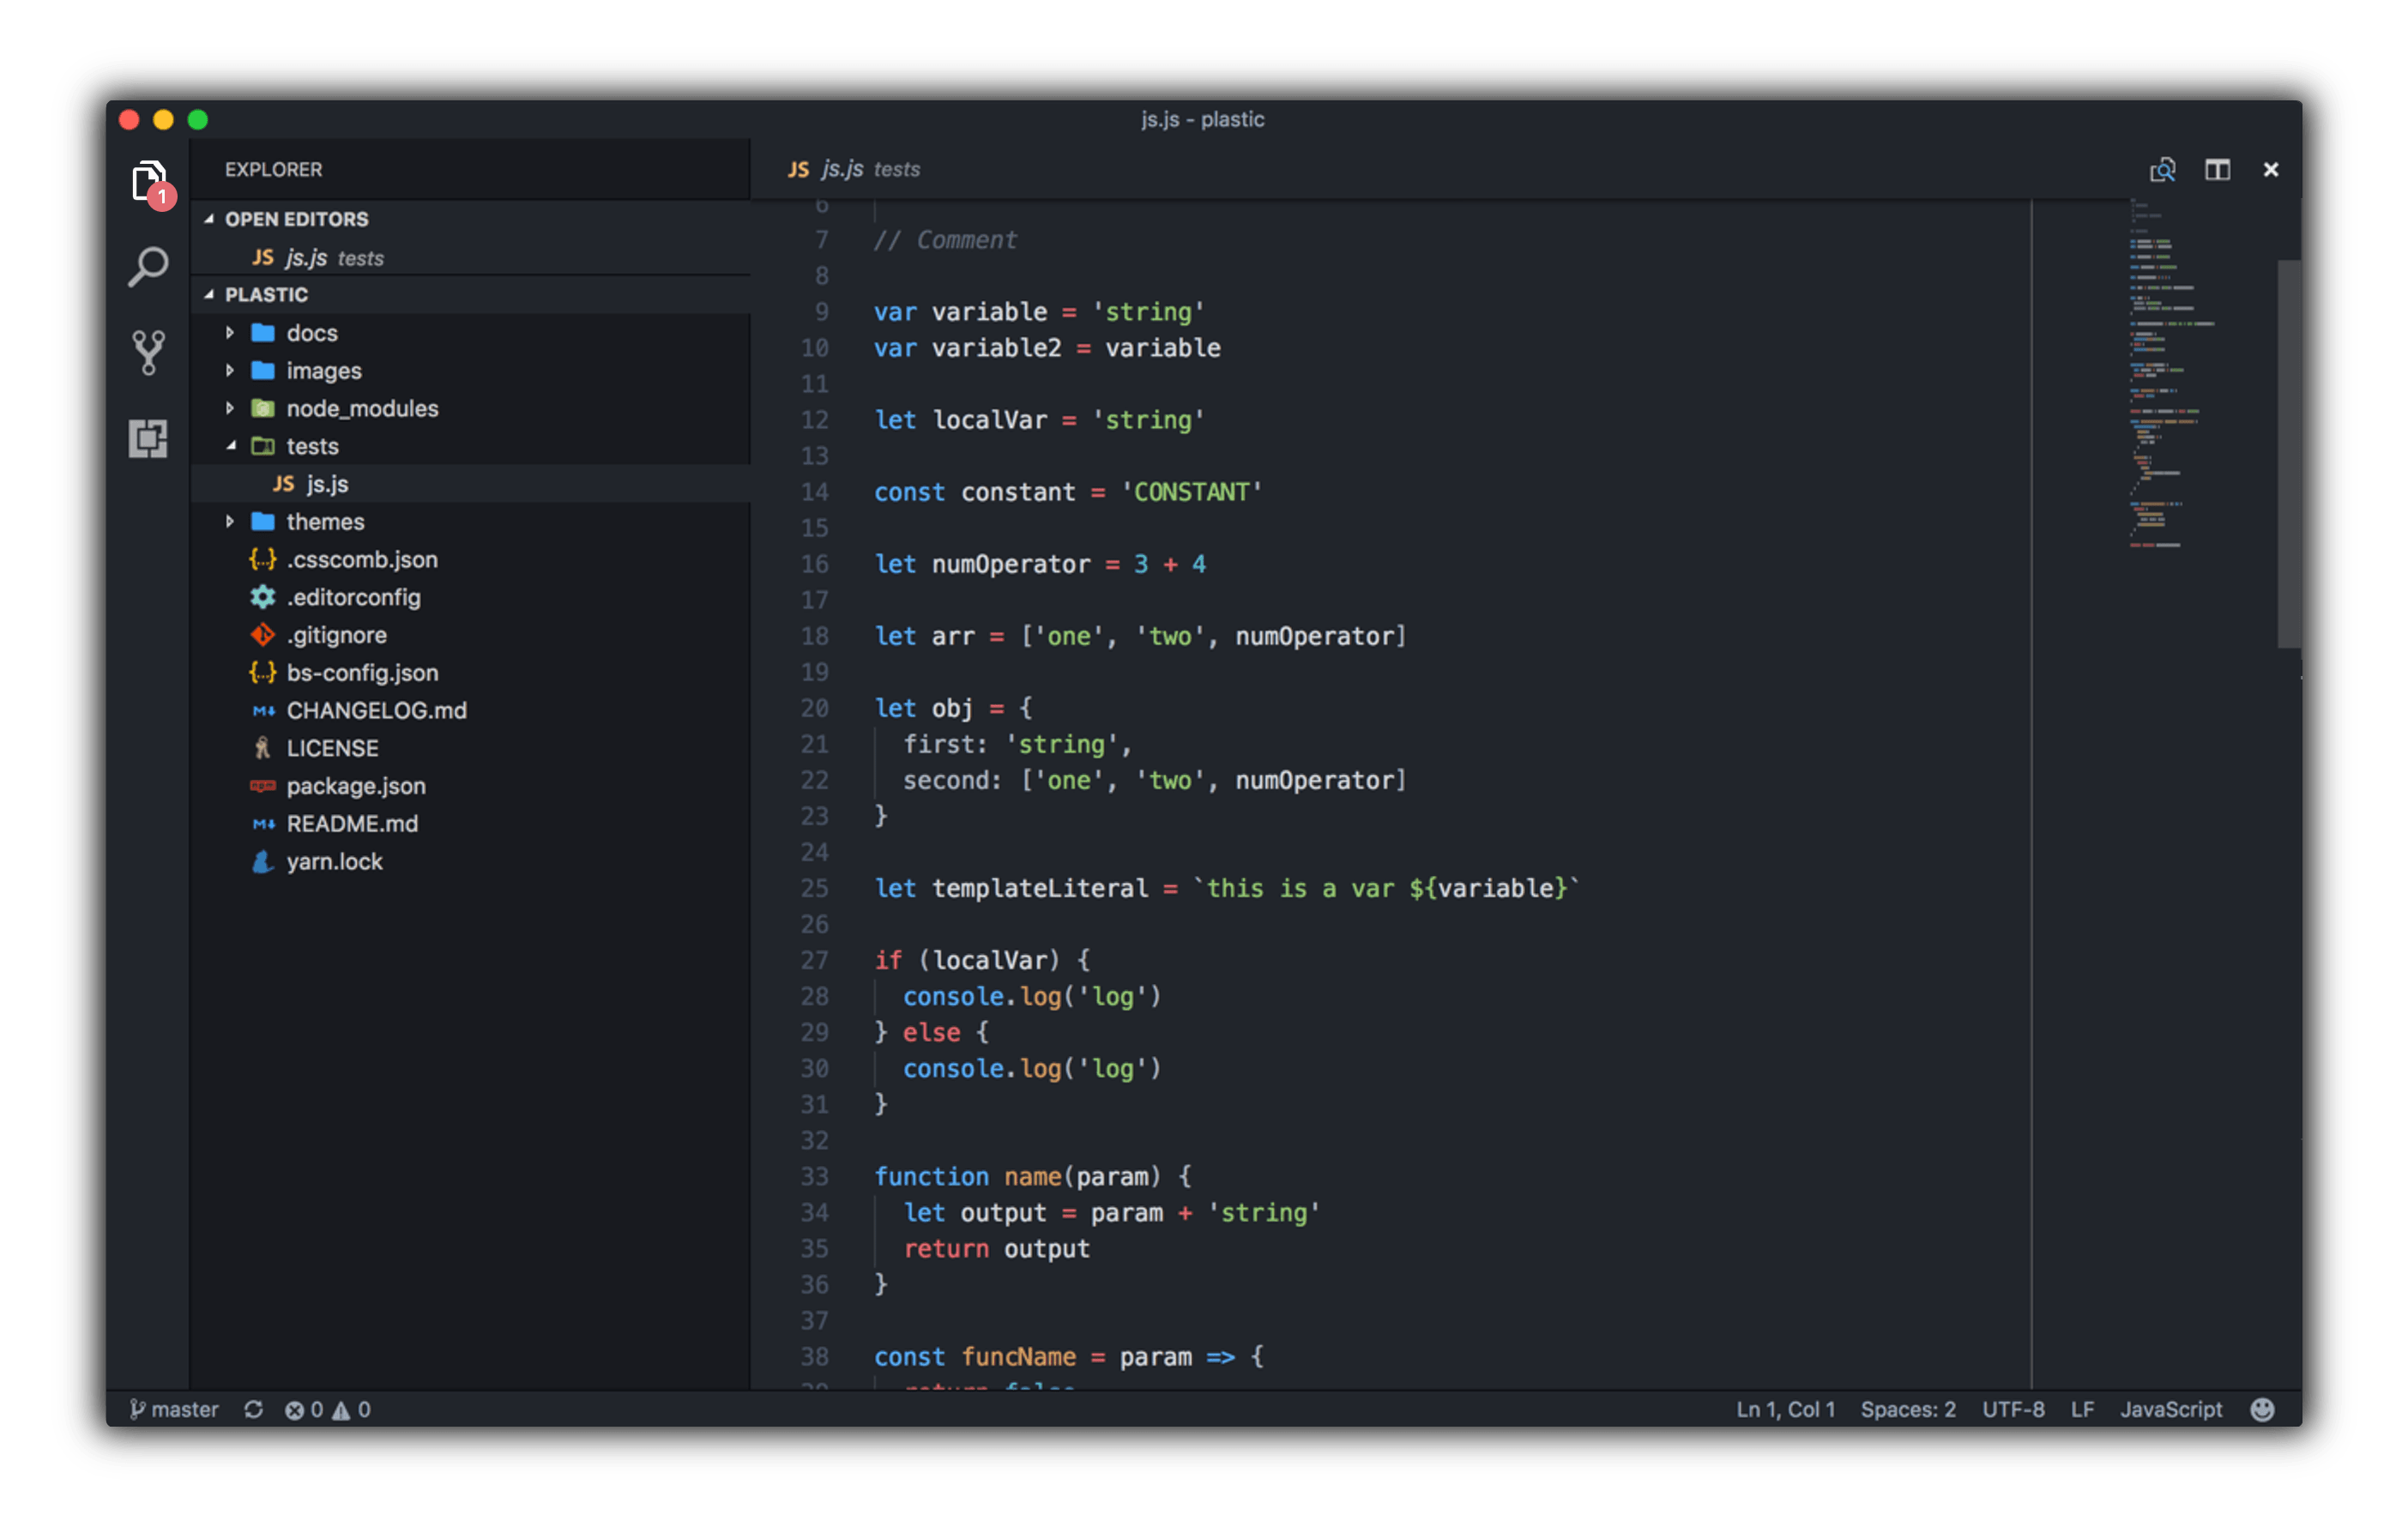This screenshot has width=2408, height=1527.
Task: Click Ln 1, Col 1 cursor position
Action: tap(1785, 1409)
